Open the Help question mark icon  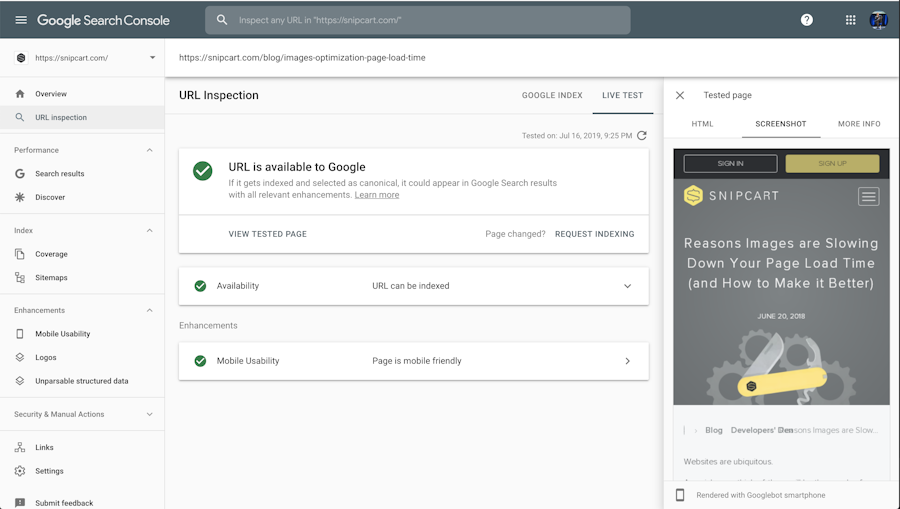point(806,20)
